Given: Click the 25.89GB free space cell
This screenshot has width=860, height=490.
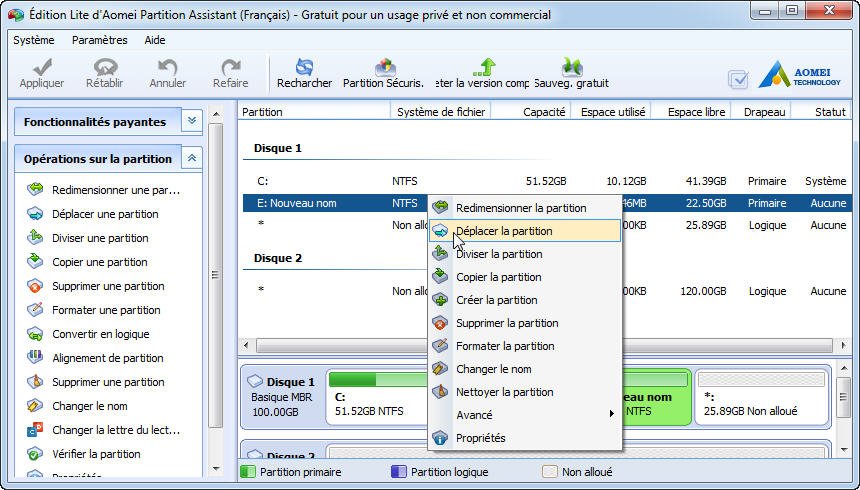Looking at the screenshot, I should click(x=705, y=225).
